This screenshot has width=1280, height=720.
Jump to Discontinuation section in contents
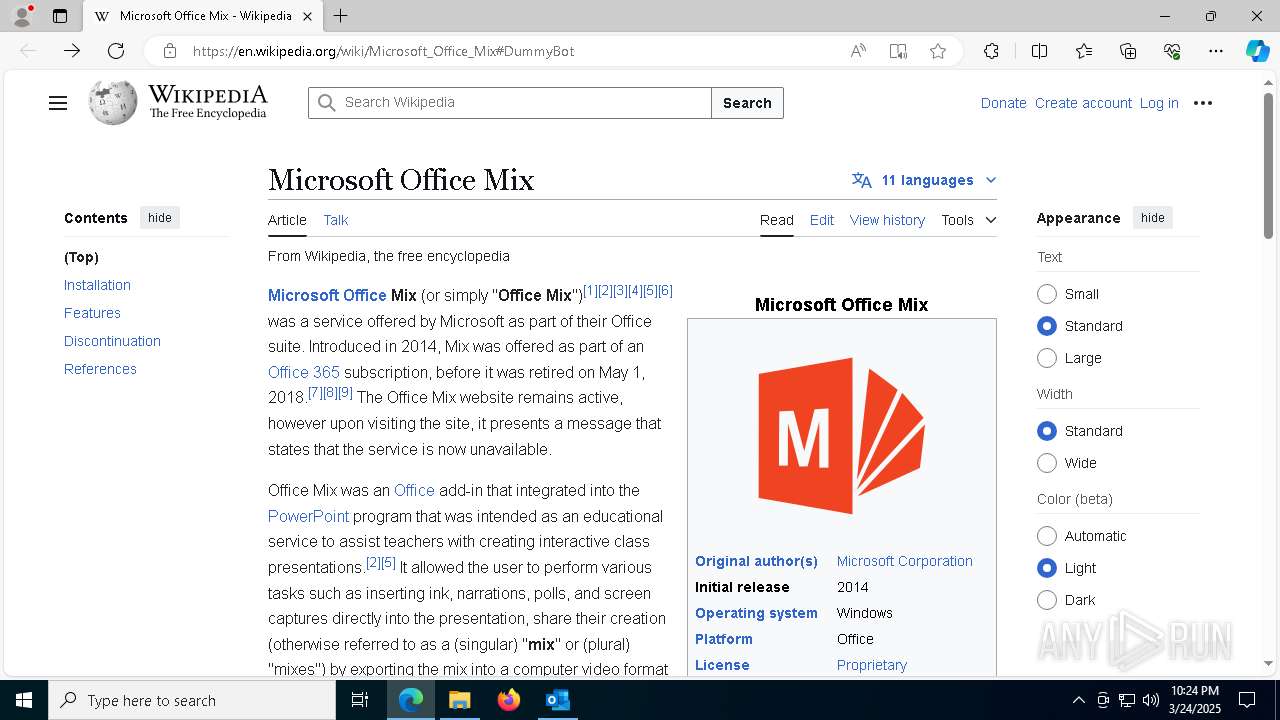(112, 341)
